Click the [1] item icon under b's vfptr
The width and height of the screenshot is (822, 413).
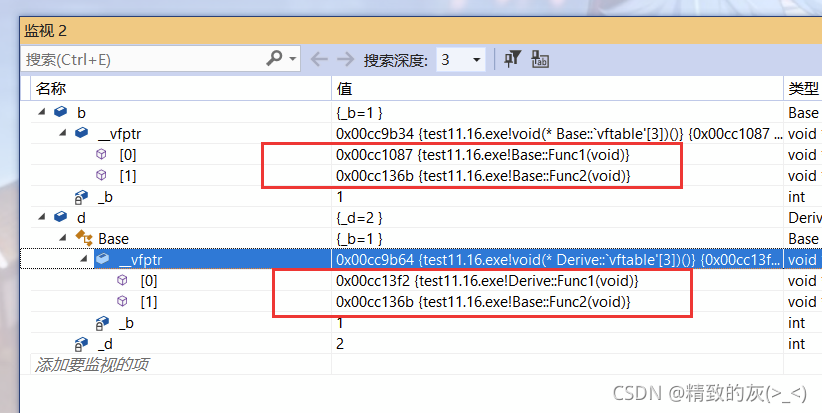coord(101,175)
